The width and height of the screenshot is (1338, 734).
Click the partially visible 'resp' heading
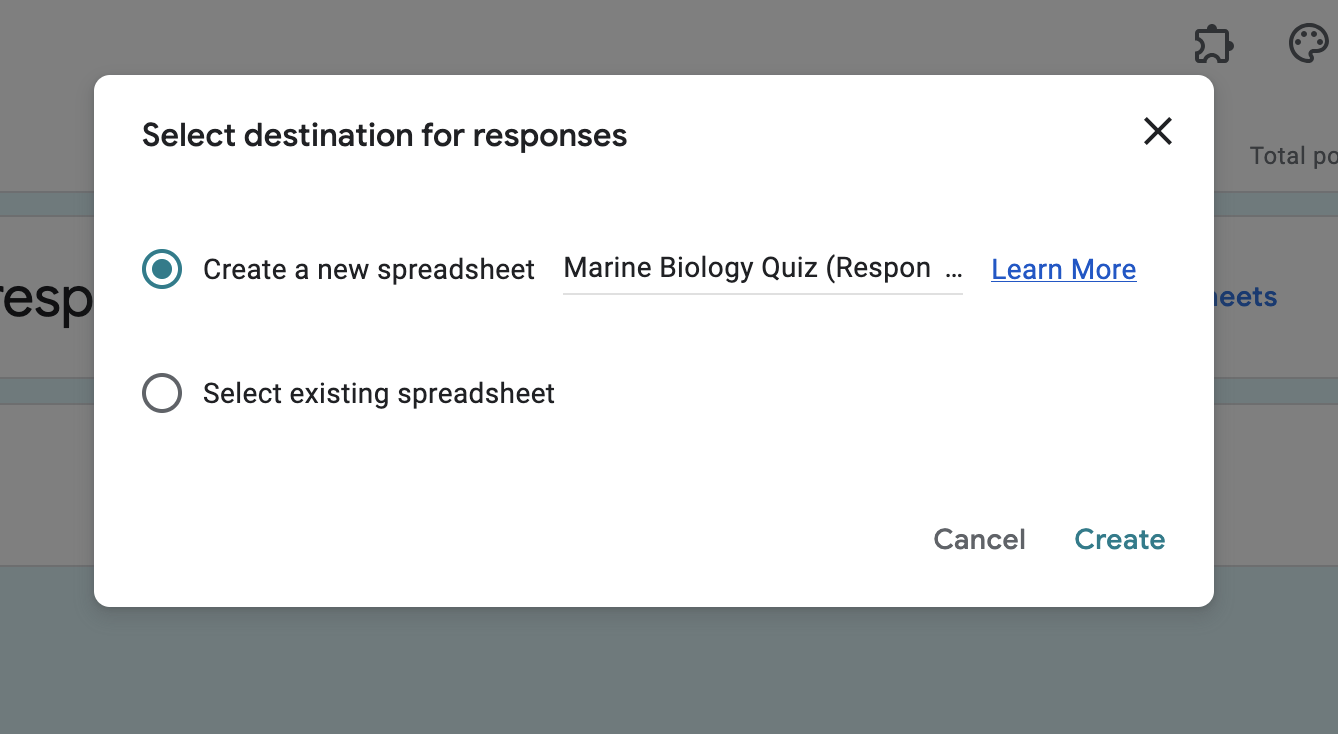click(x=46, y=299)
